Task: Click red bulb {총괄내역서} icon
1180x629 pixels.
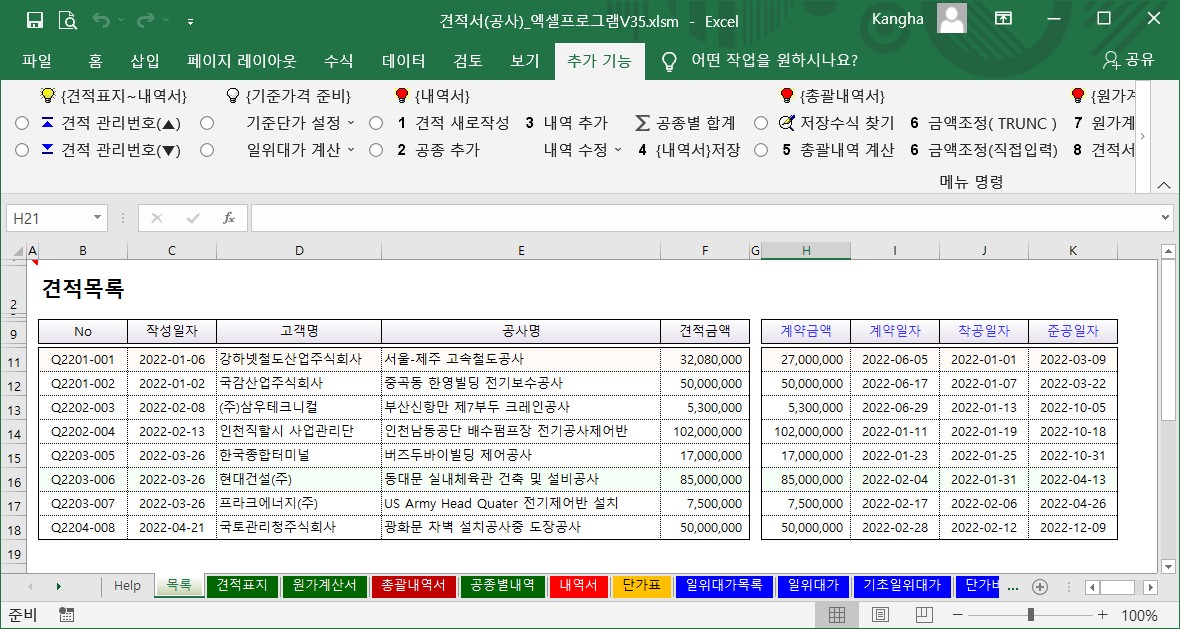Action: click(787, 96)
